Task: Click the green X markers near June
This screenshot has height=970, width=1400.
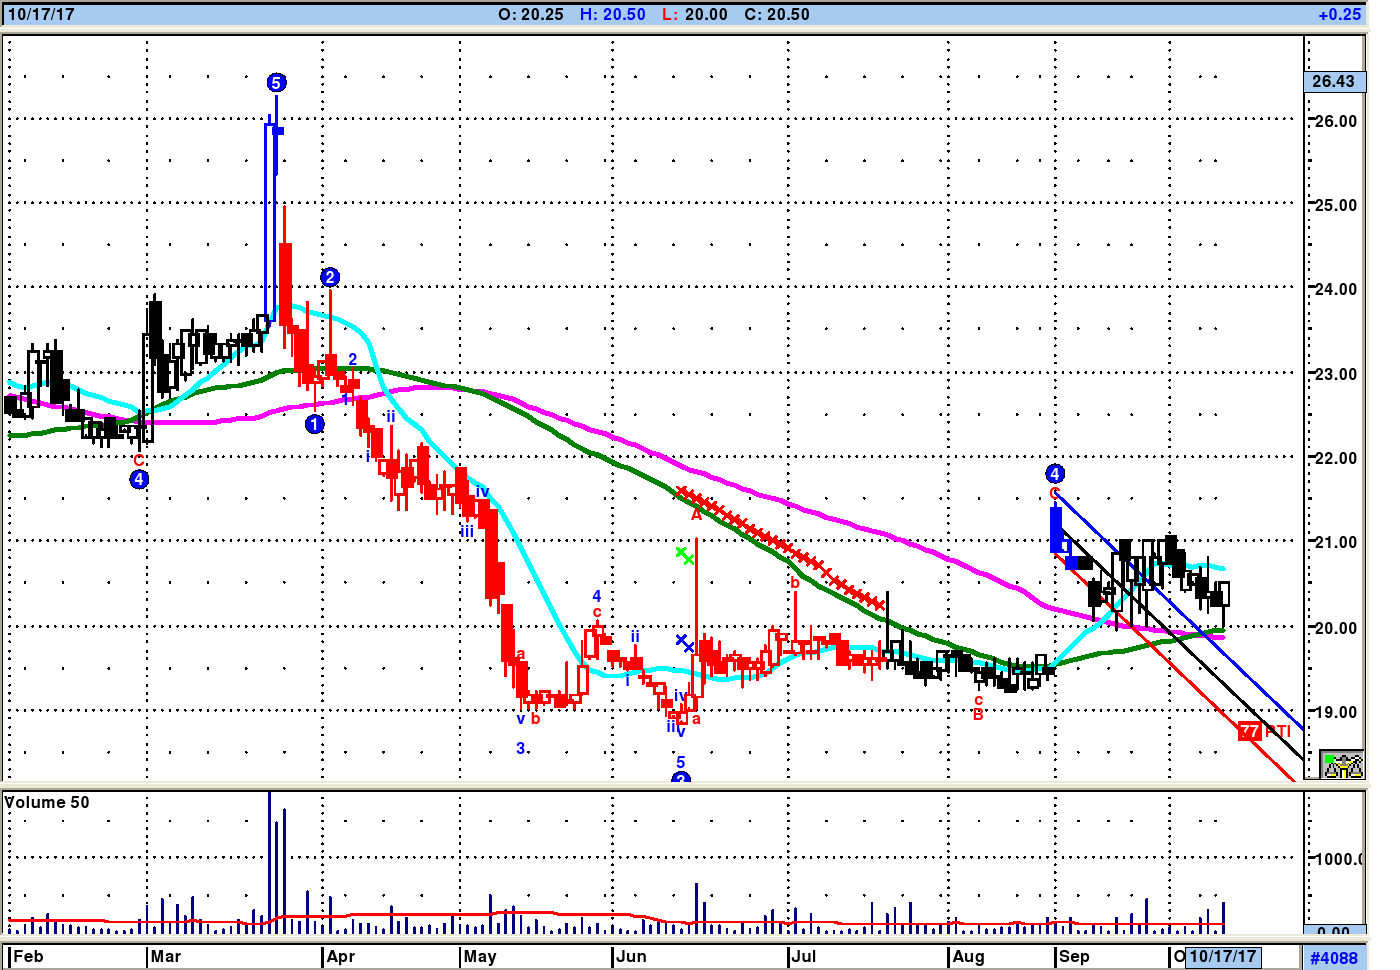Action: pos(685,556)
